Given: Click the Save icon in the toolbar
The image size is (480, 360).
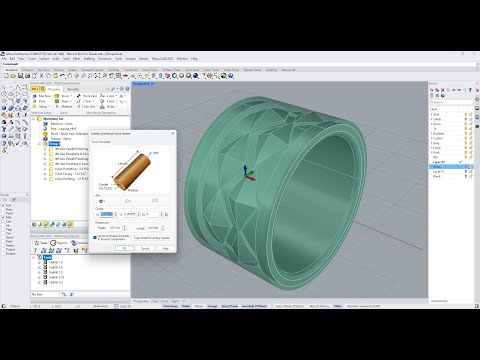Looking at the screenshot, I should coord(20,76).
